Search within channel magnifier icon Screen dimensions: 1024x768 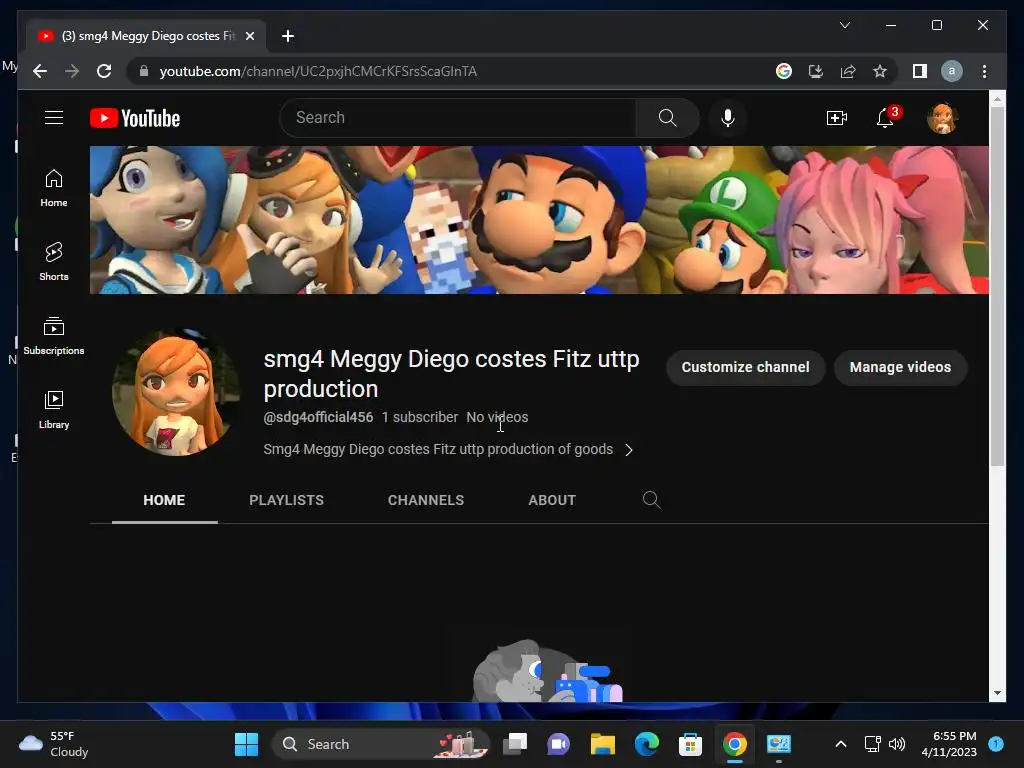(651, 500)
